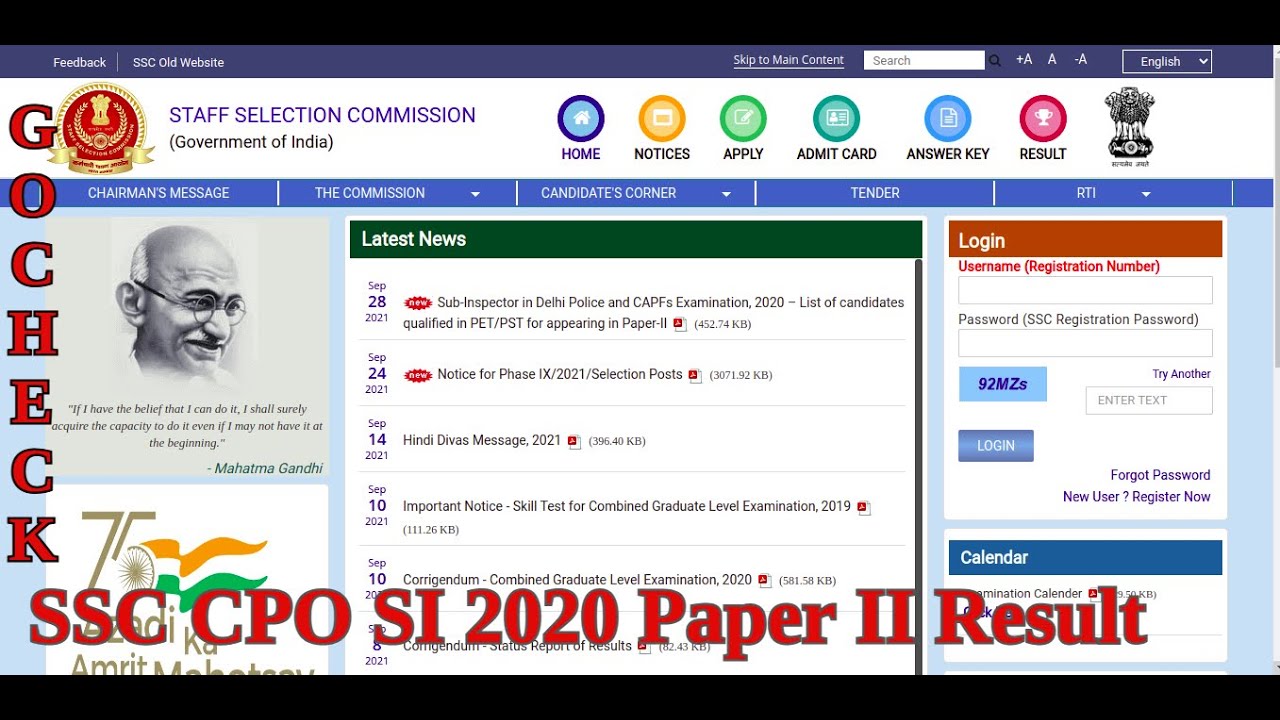Click the SSC logo emblem
Viewport: 1280px width, 720px height.
click(x=101, y=128)
